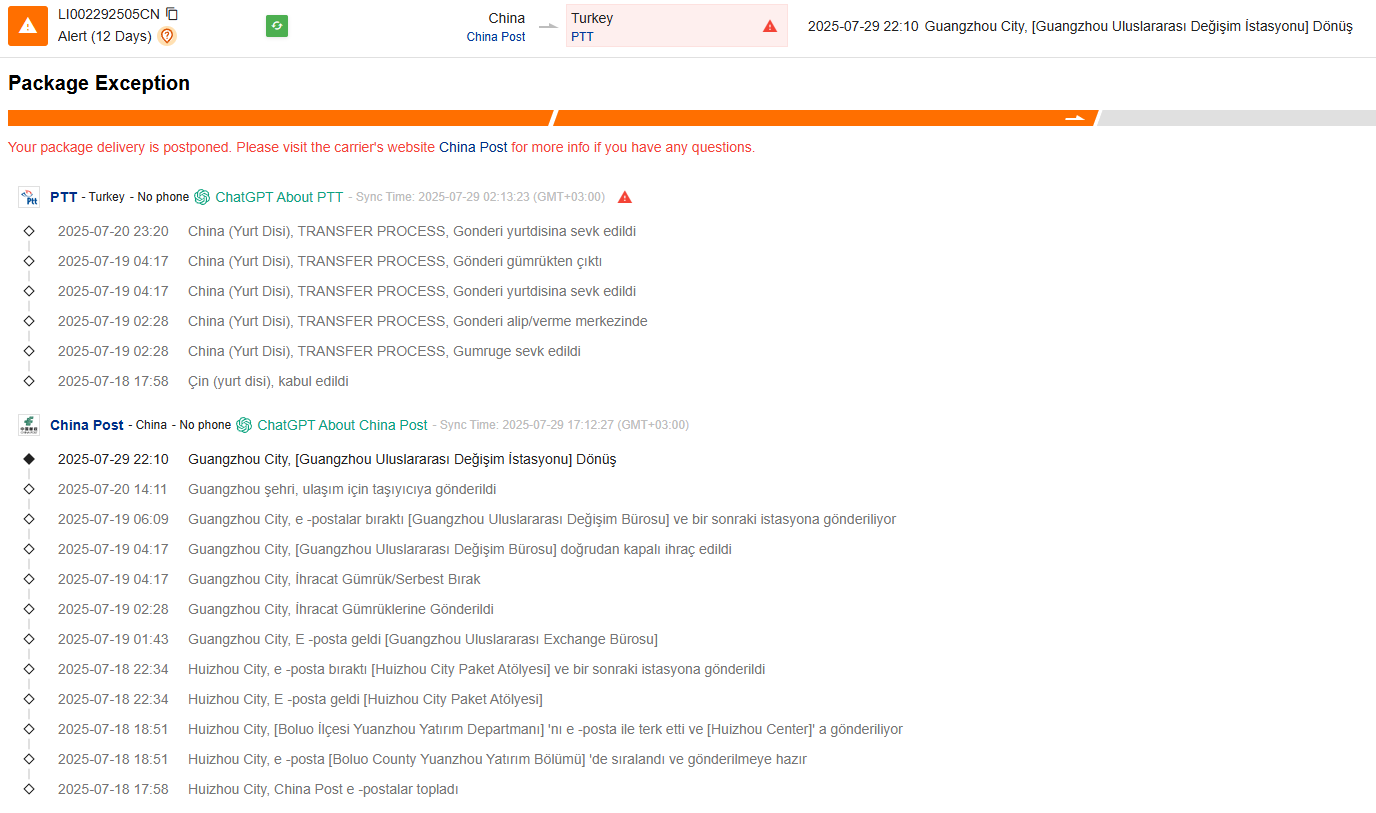
Task: Click the diamond marker for 2025-07-20 23:20 event
Action: tap(29, 231)
